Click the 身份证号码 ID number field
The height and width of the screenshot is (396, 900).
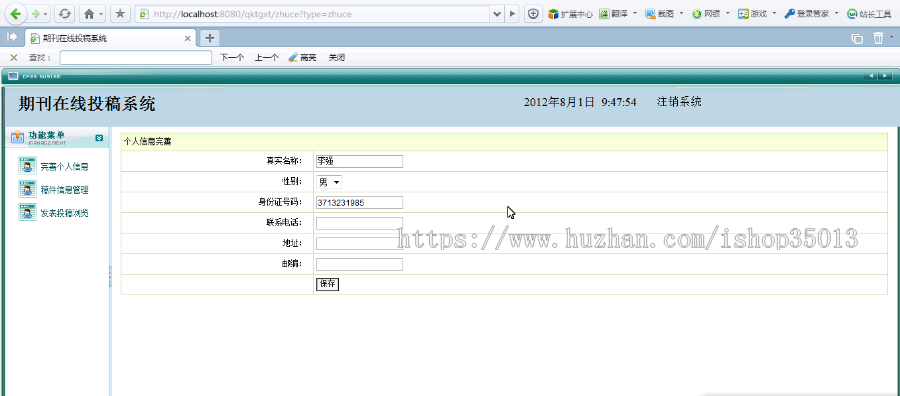359,202
